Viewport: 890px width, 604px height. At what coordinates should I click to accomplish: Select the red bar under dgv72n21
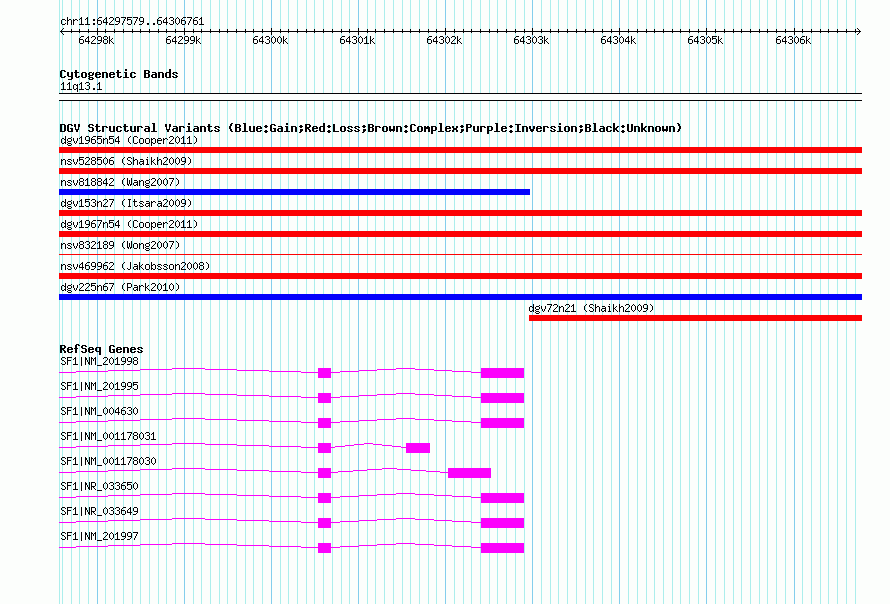pos(695,318)
